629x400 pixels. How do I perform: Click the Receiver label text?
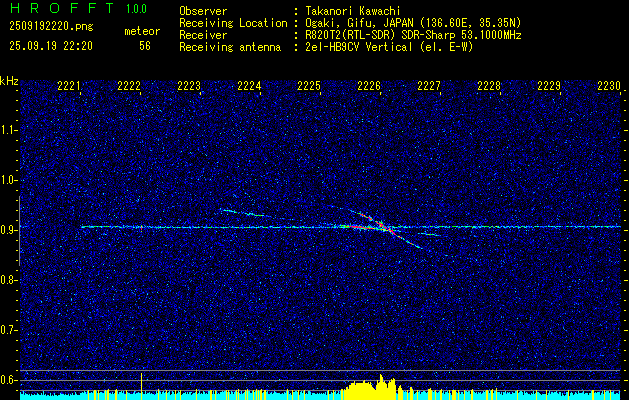tap(203, 35)
